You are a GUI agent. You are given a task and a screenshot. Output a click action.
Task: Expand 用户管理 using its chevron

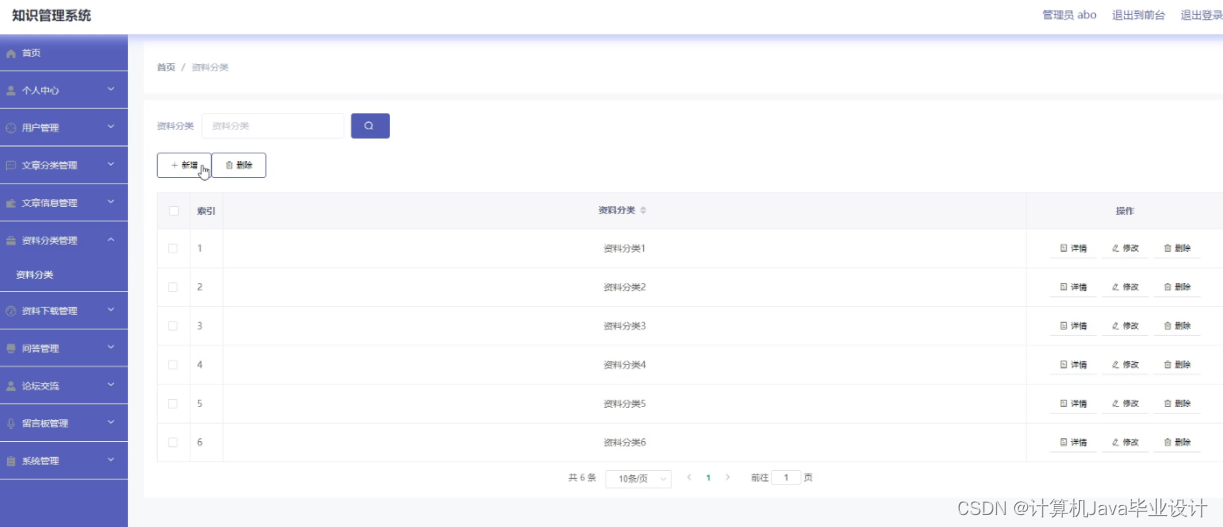click(111, 127)
